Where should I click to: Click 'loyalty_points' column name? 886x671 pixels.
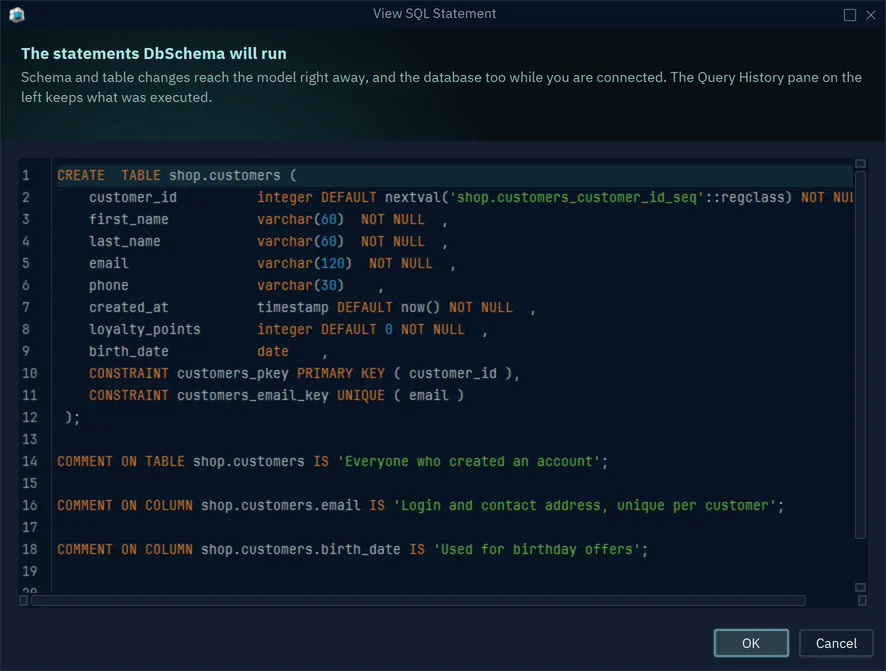click(x=145, y=329)
